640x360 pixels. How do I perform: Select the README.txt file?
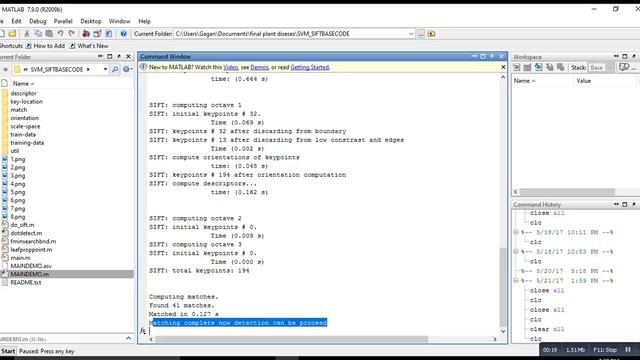point(25,282)
